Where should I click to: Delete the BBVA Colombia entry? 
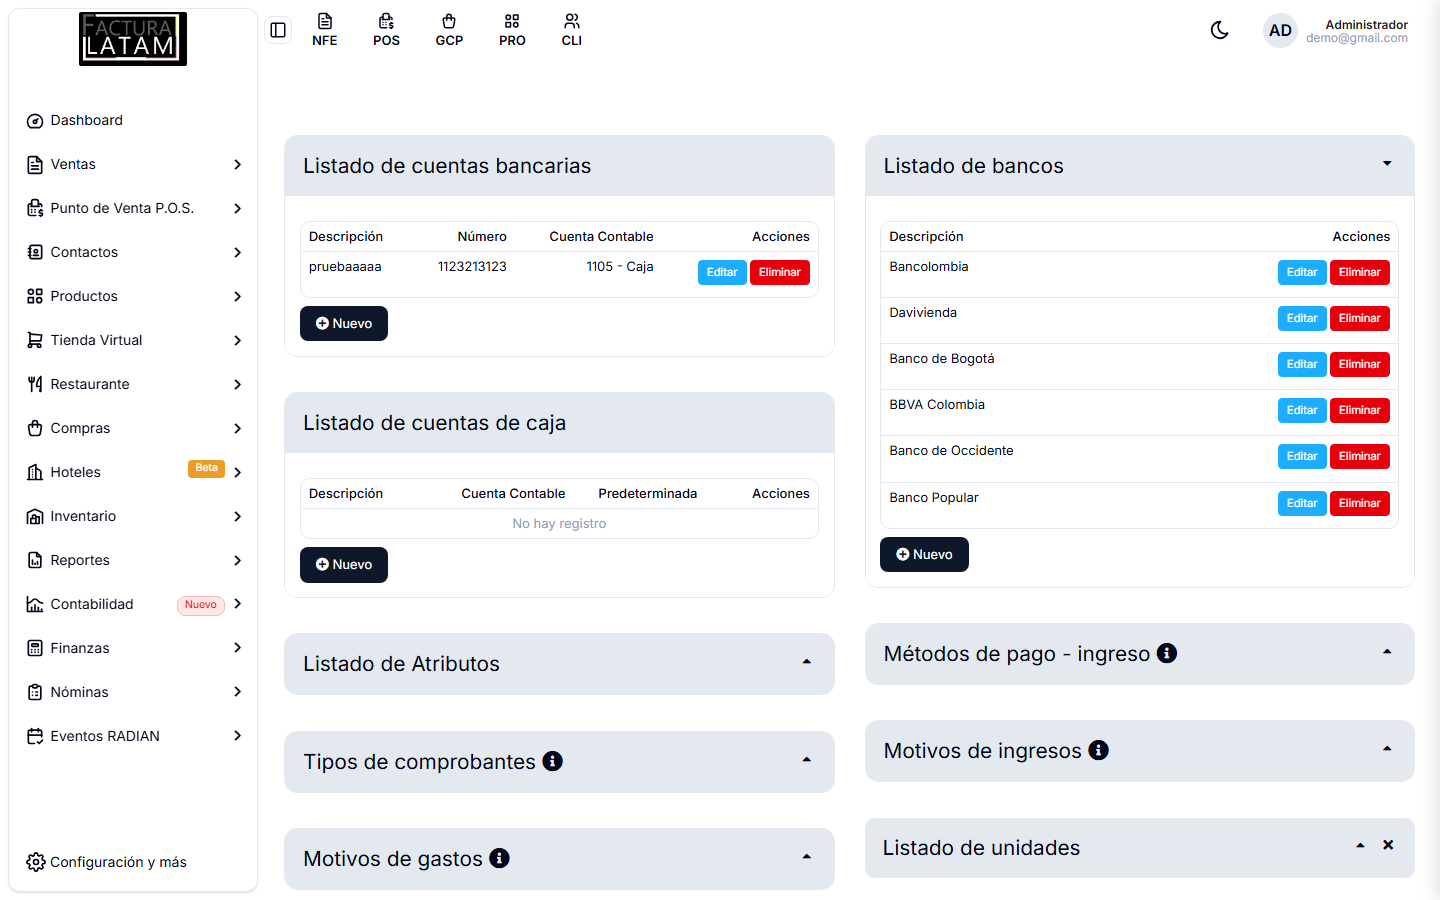click(1360, 410)
